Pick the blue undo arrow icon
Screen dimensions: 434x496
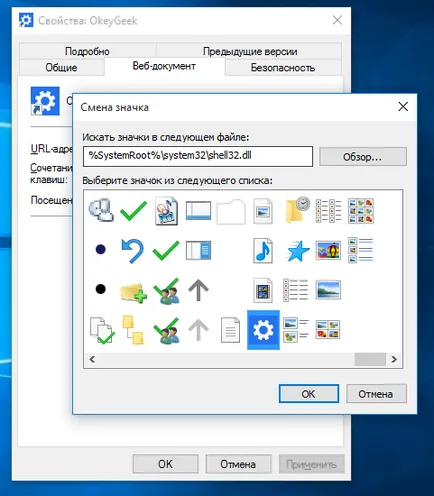point(133,251)
